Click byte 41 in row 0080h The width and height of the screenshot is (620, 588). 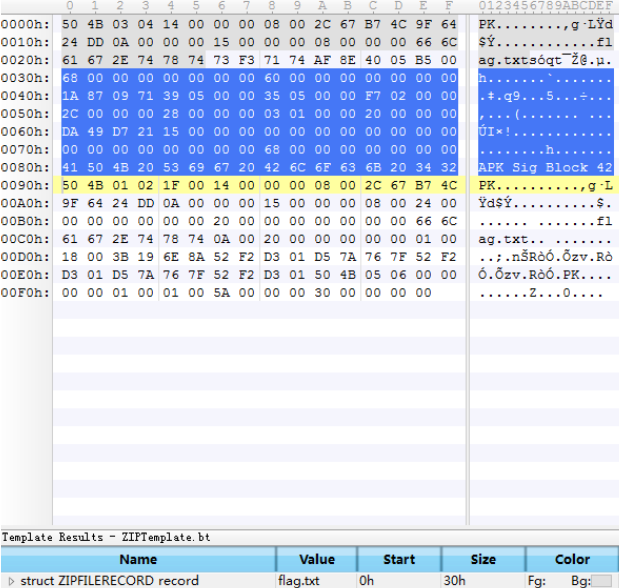point(70,168)
